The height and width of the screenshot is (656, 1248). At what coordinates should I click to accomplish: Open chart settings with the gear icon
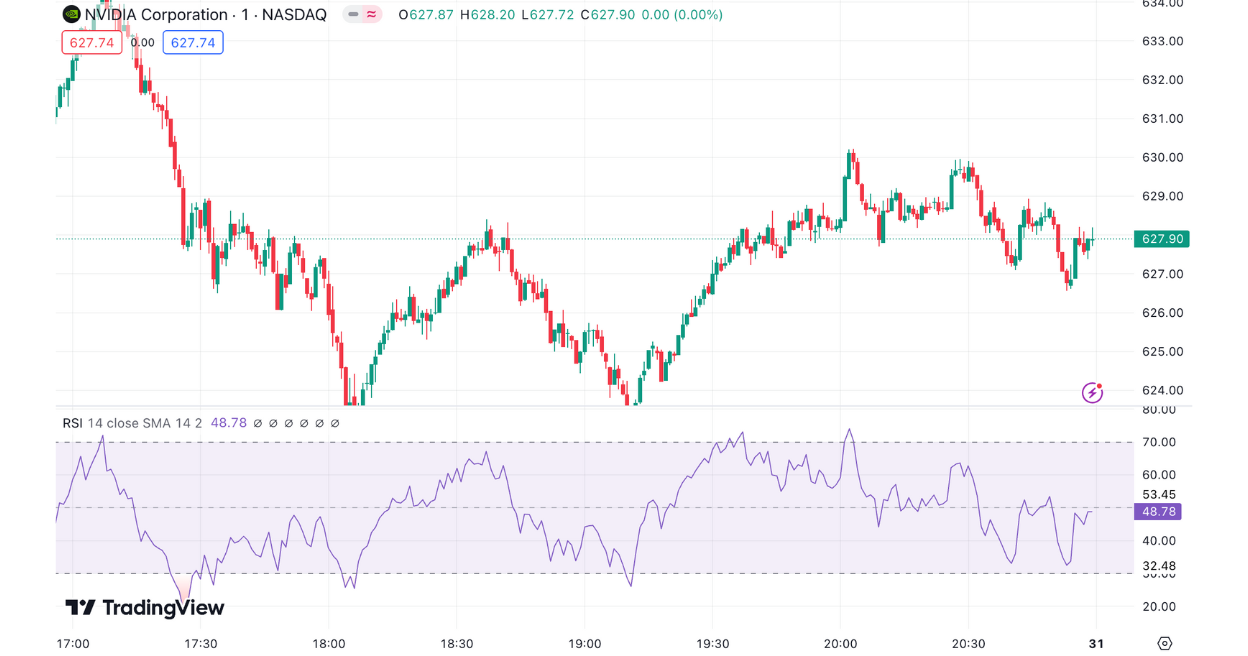tap(1163, 644)
